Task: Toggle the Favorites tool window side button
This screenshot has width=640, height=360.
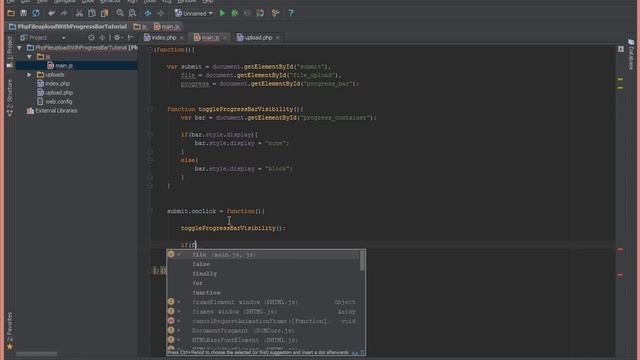Action: click(x=10, y=331)
